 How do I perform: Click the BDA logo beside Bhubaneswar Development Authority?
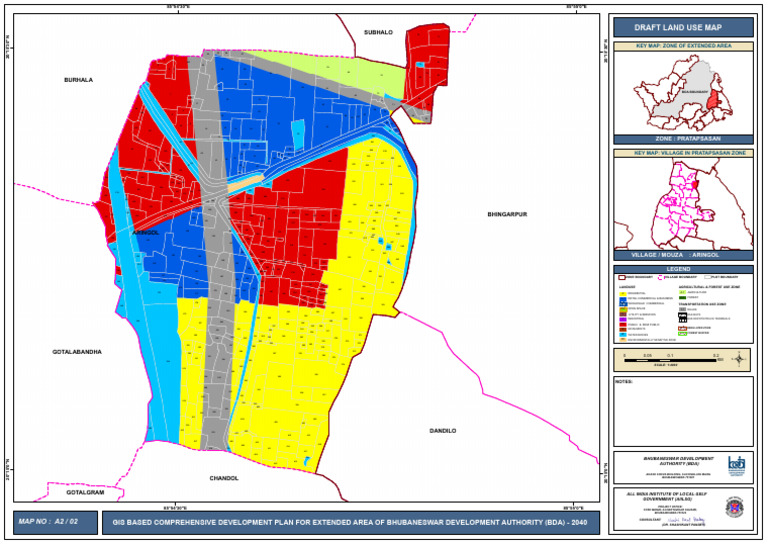[736, 466]
